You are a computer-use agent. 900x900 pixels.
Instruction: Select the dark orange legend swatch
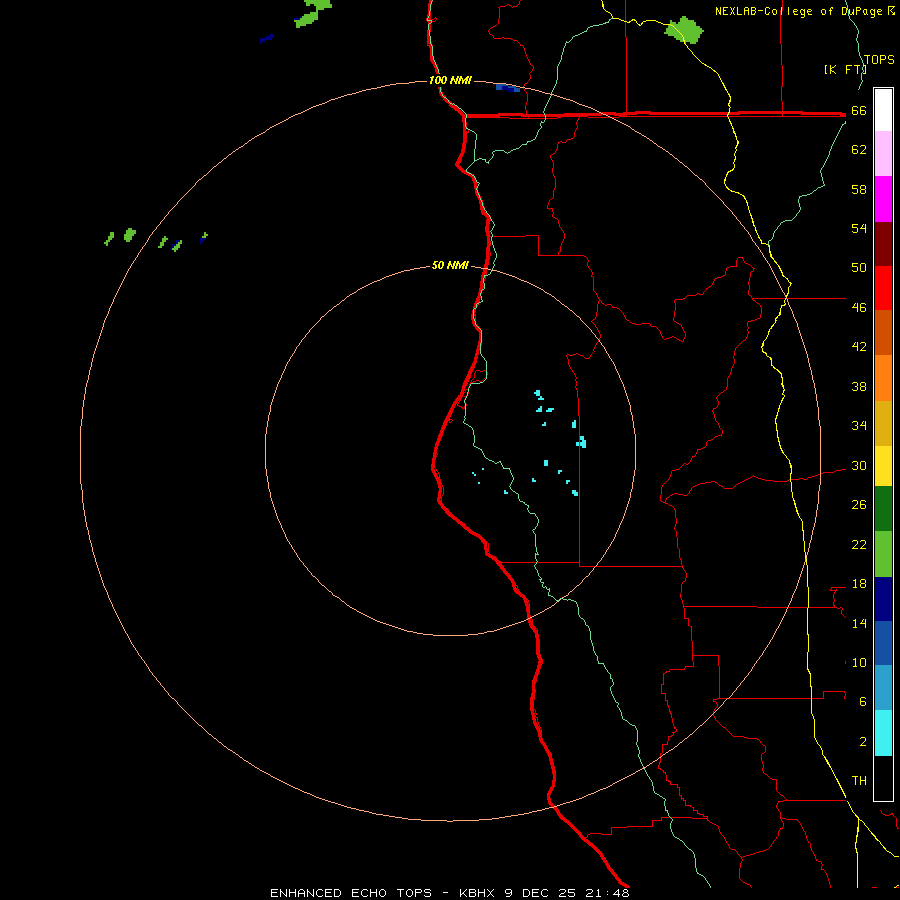[883, 332]
